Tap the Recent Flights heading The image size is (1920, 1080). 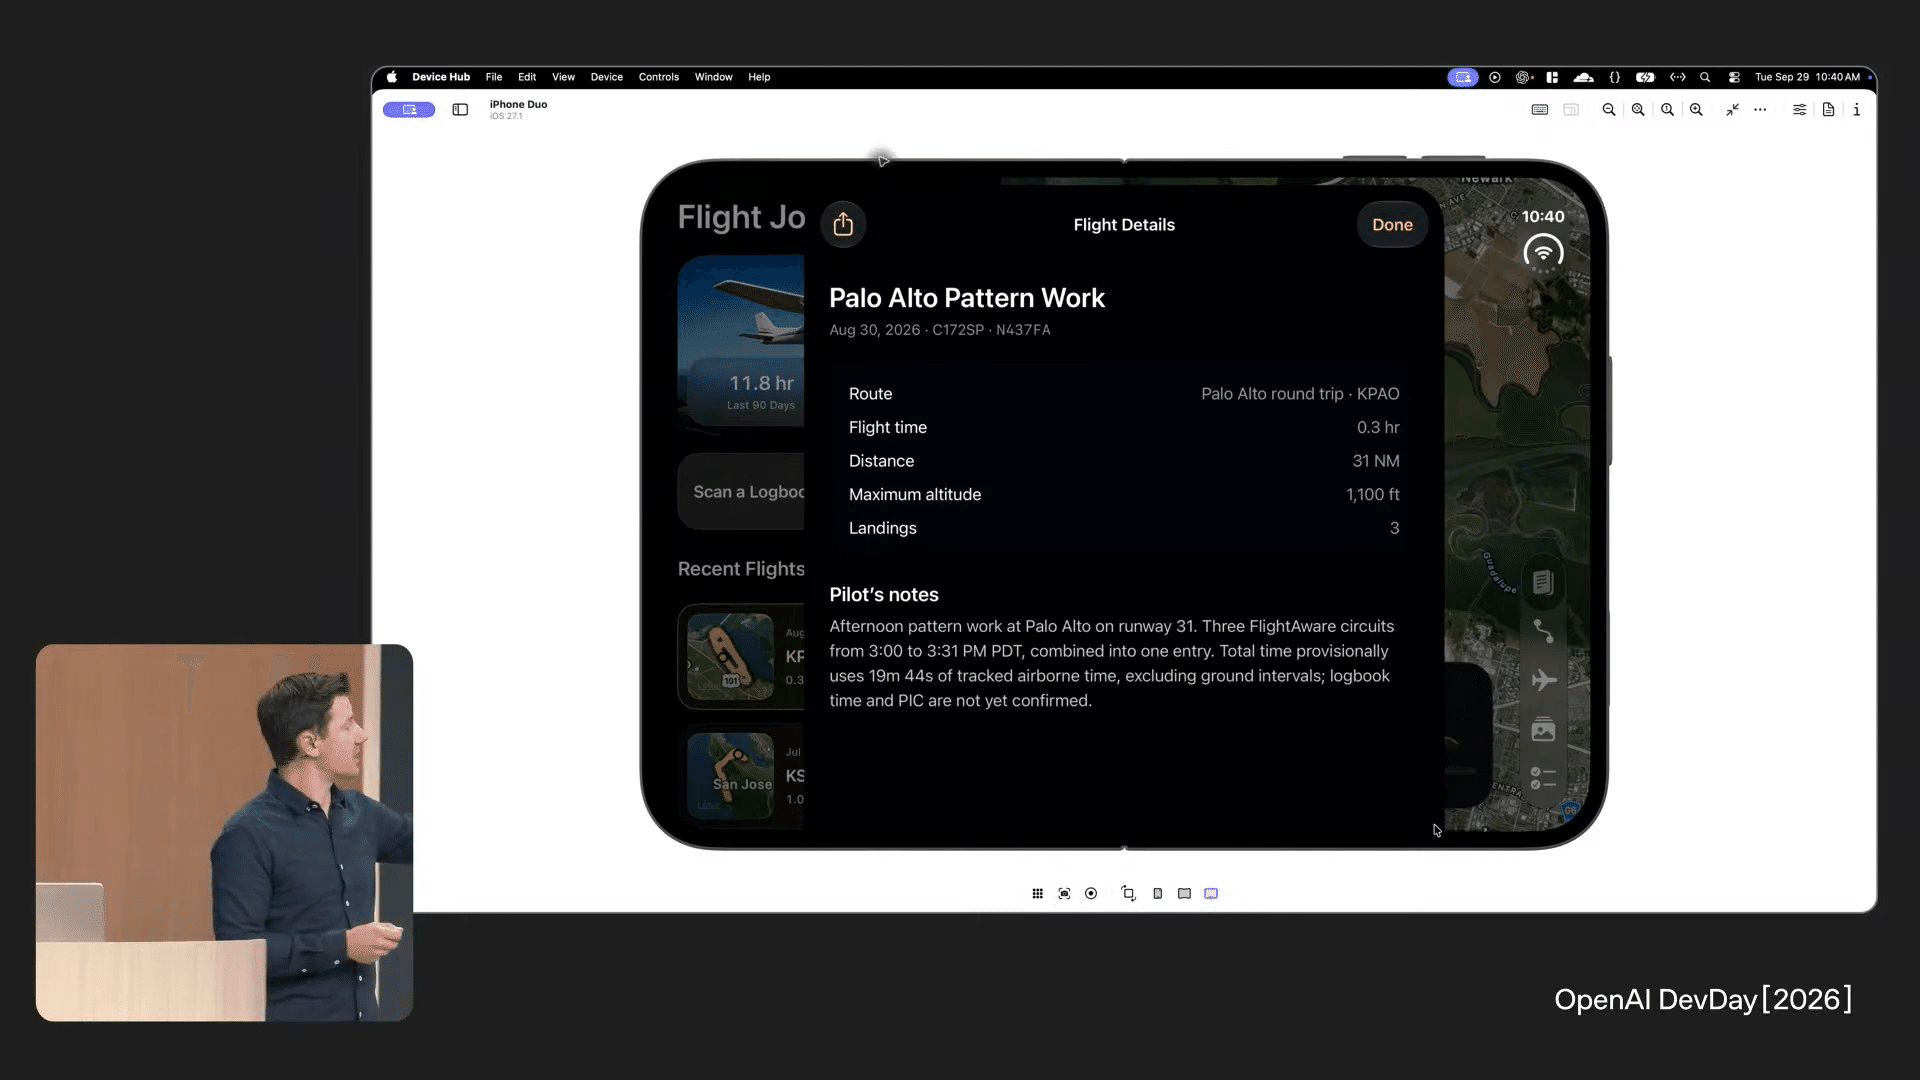741,569
